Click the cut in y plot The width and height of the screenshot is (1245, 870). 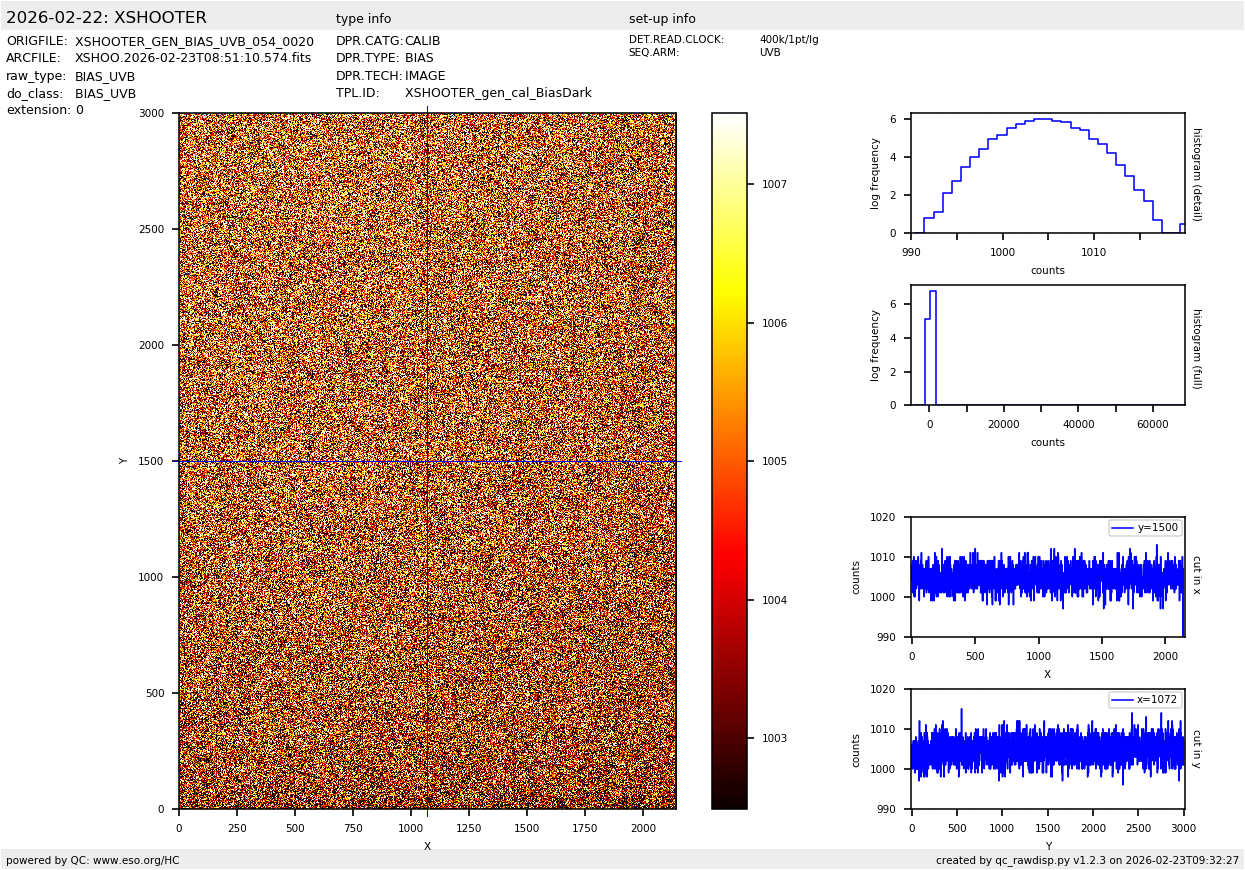coord(1047,749)
